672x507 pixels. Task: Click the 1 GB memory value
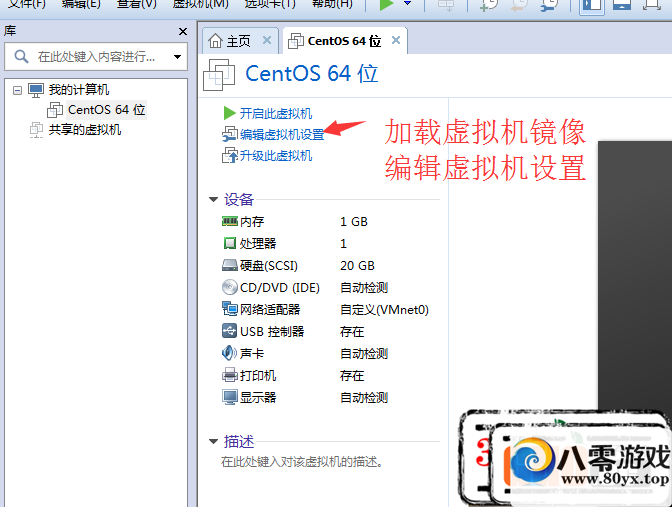[354, 222]
